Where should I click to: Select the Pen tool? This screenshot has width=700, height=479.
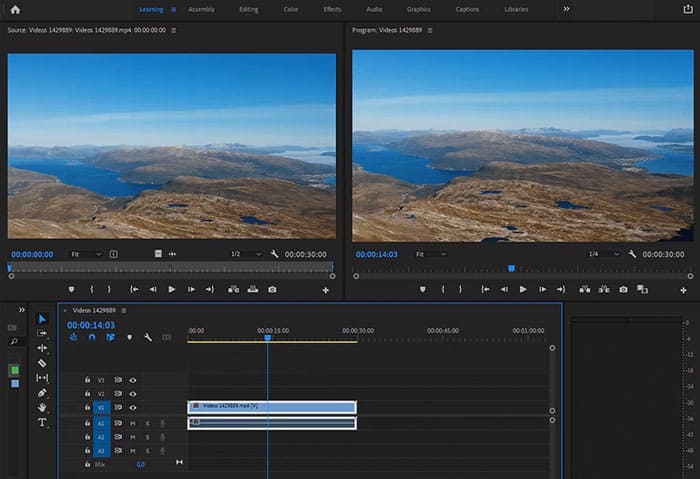click(x=42, y=393)
